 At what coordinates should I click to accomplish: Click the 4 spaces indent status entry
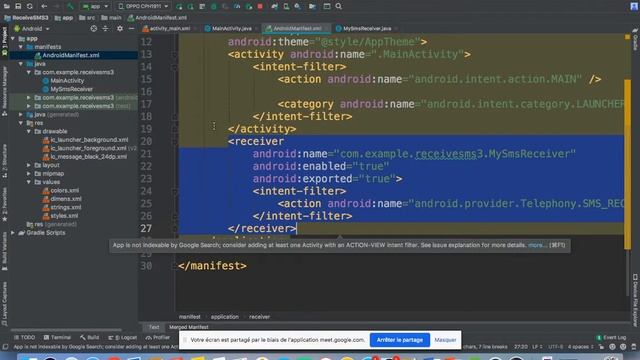[580, 347]
